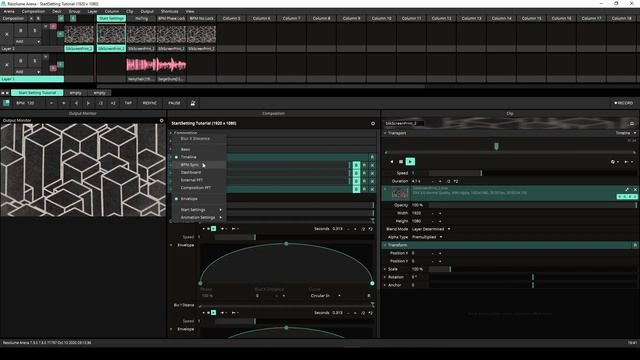Screen dimensions: 640x360
Task: Double the BPM with x2 button
Action: click(x=113, y=103)
